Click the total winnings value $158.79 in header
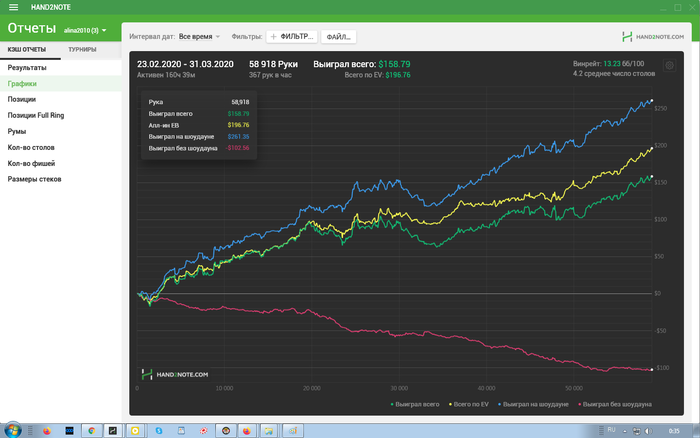The width and height of the screenshot is (700, 438). pyautogui.click(x=394, y=64)
